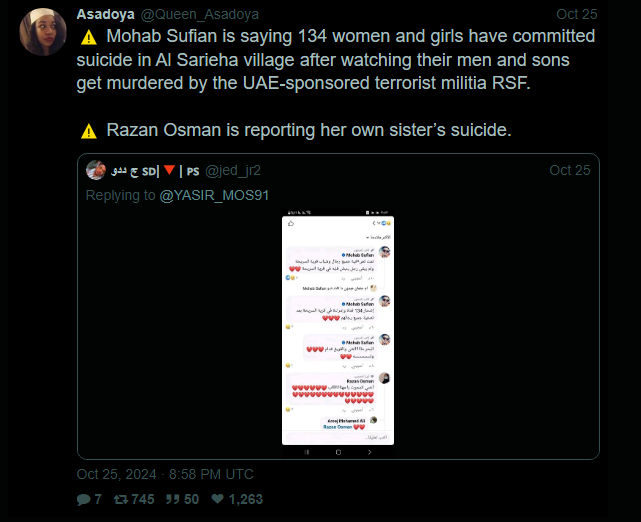The height and width of the screenshot is (522, 641).
Task: Click the quoted tweet's Oct 25 date
Action: 570,170
